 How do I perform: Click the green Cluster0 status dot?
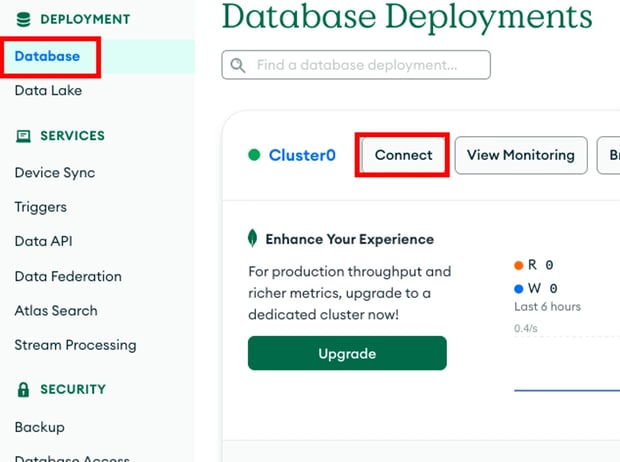point(254,155)
